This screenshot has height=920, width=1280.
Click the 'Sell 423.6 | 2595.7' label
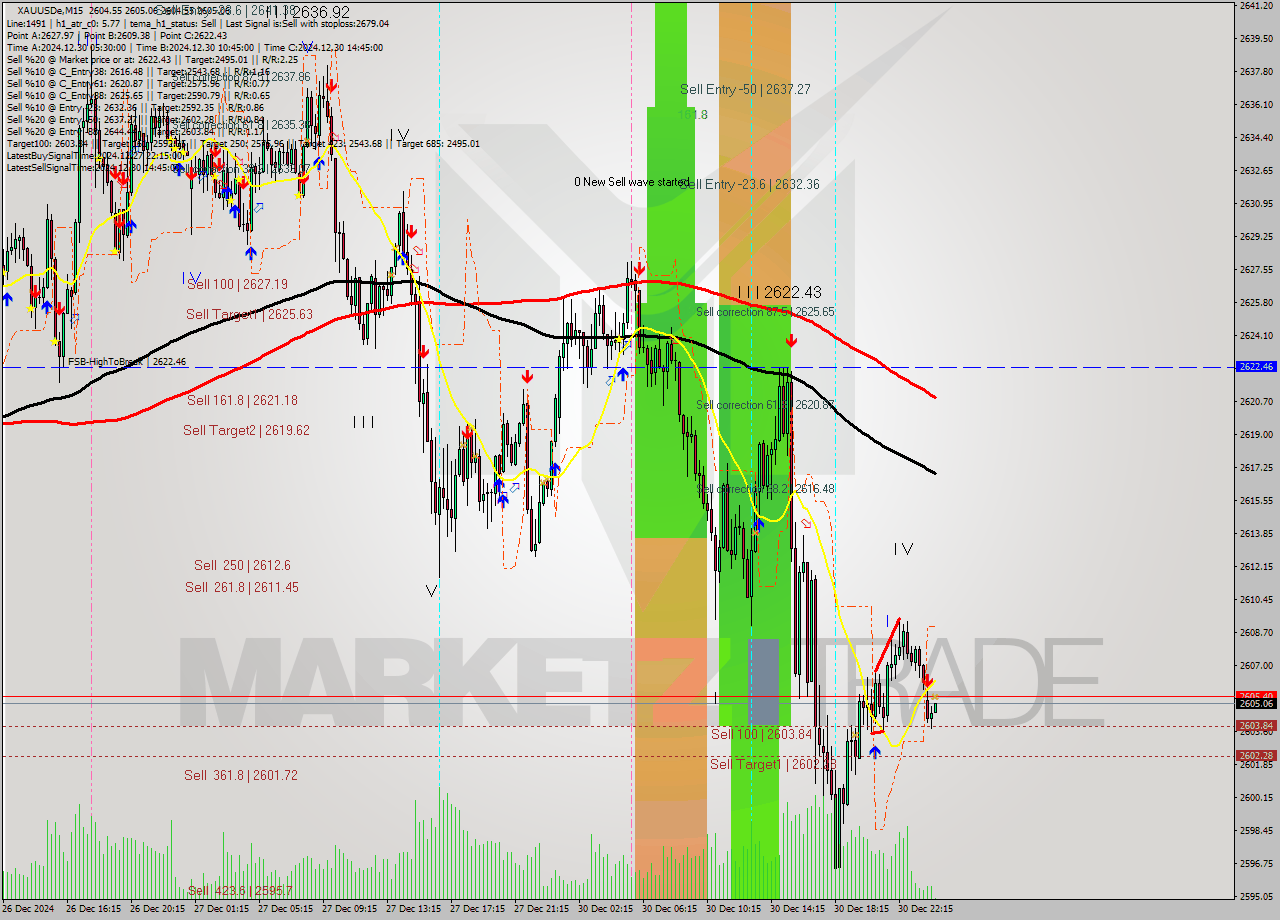240,892
